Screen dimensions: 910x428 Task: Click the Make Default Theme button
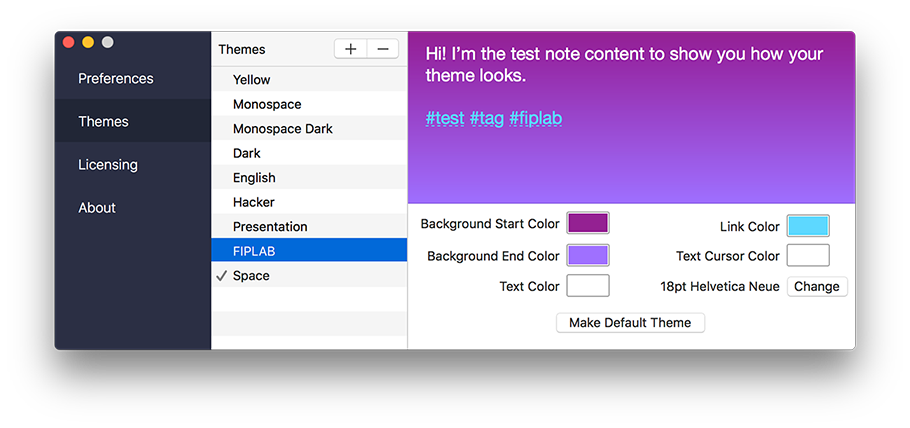coord(630,323)
